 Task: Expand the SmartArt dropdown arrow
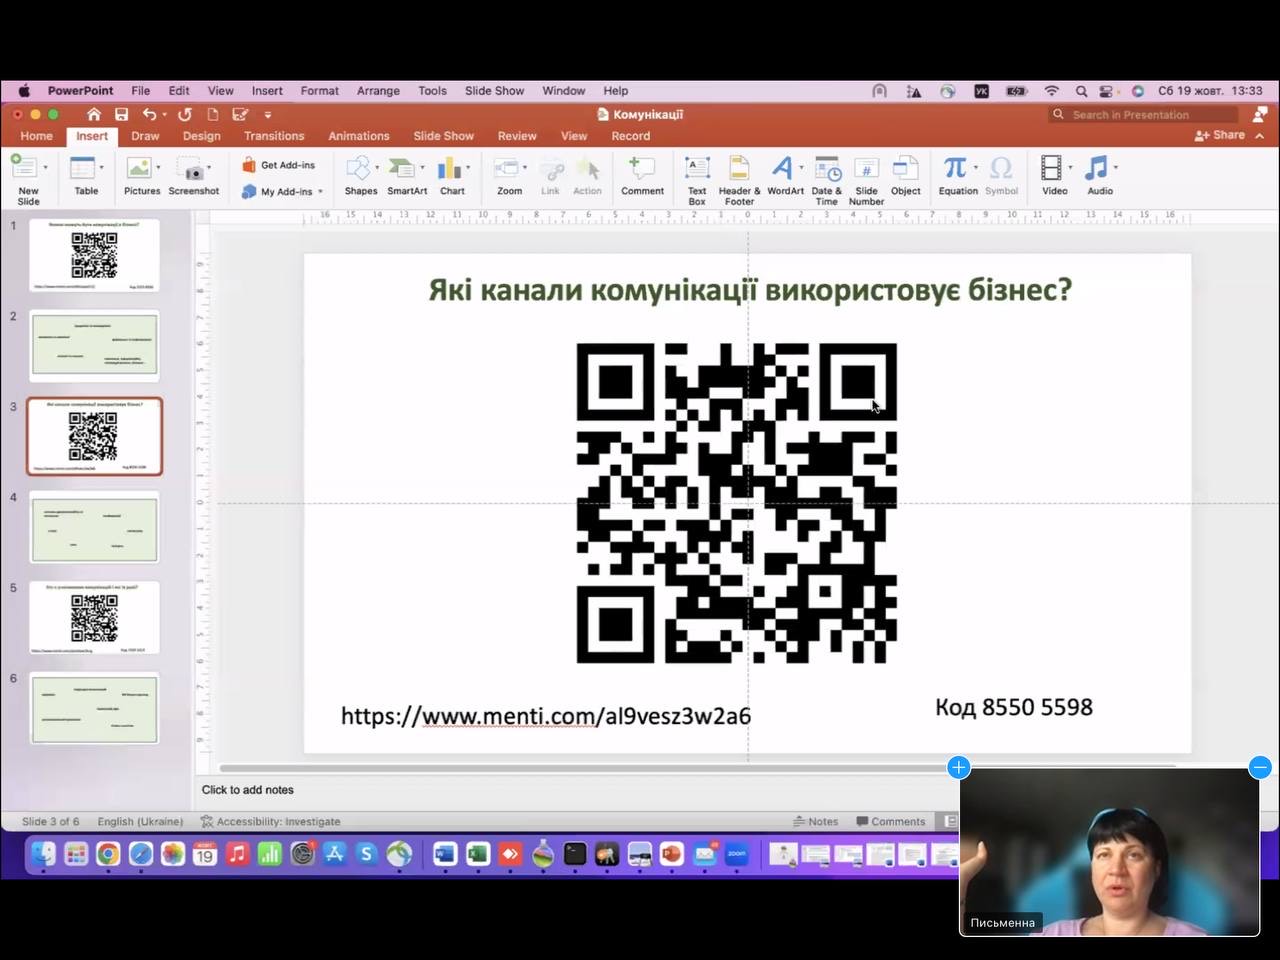[x=422, y=167]
